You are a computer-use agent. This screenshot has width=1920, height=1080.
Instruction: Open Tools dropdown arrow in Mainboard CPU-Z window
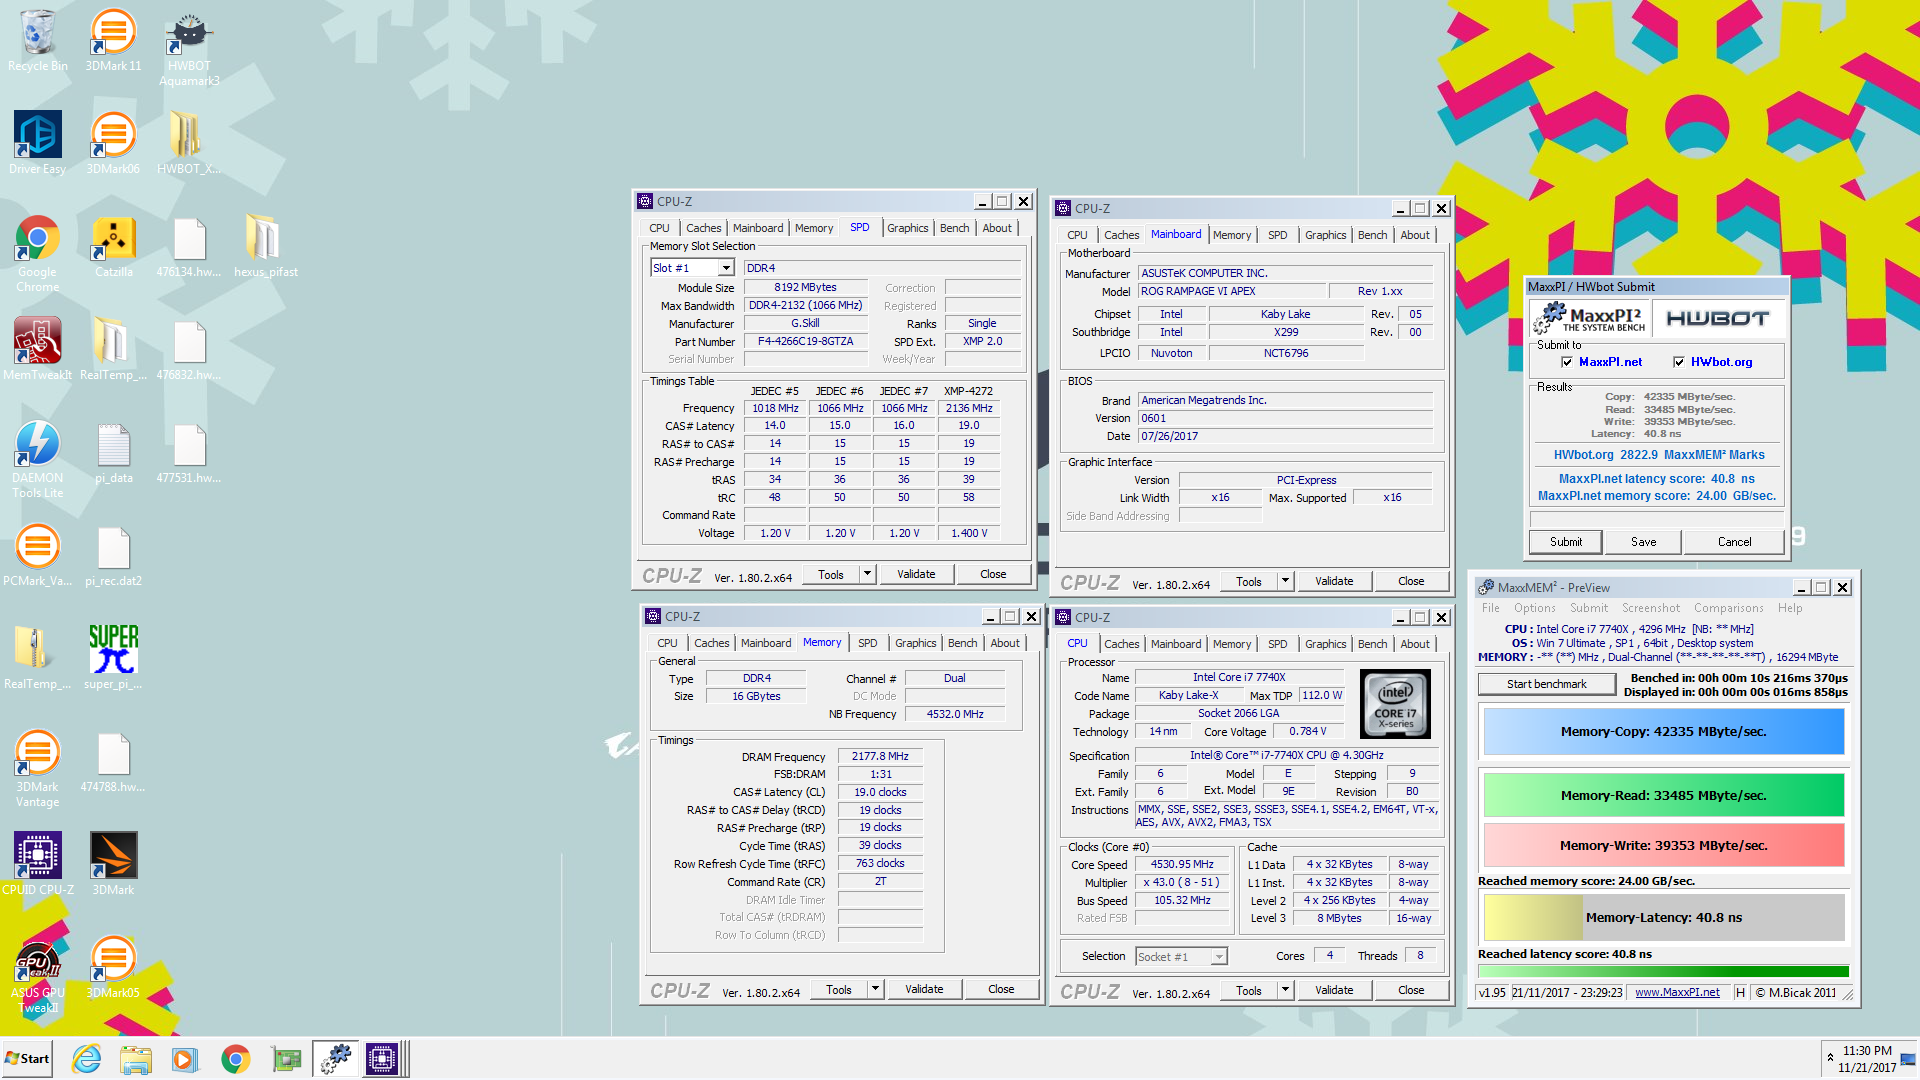point(1286,581)
